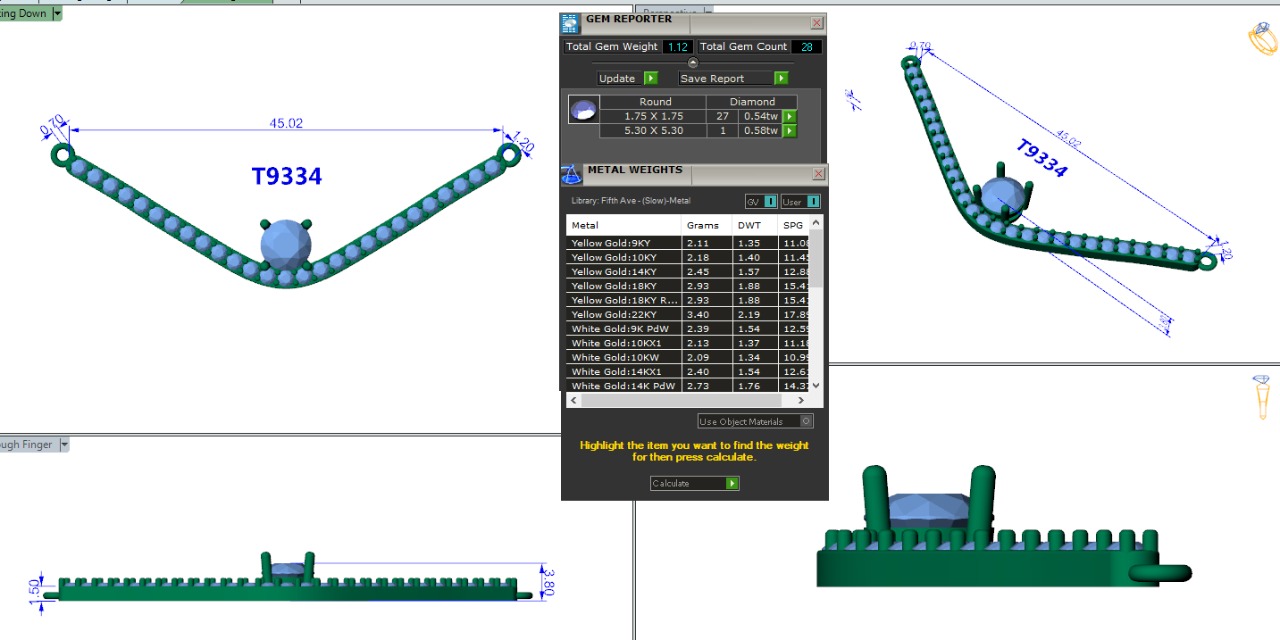Click the gold ring icon in Perspective view
Screen dimensions: 1280x640
point(1263,39)
